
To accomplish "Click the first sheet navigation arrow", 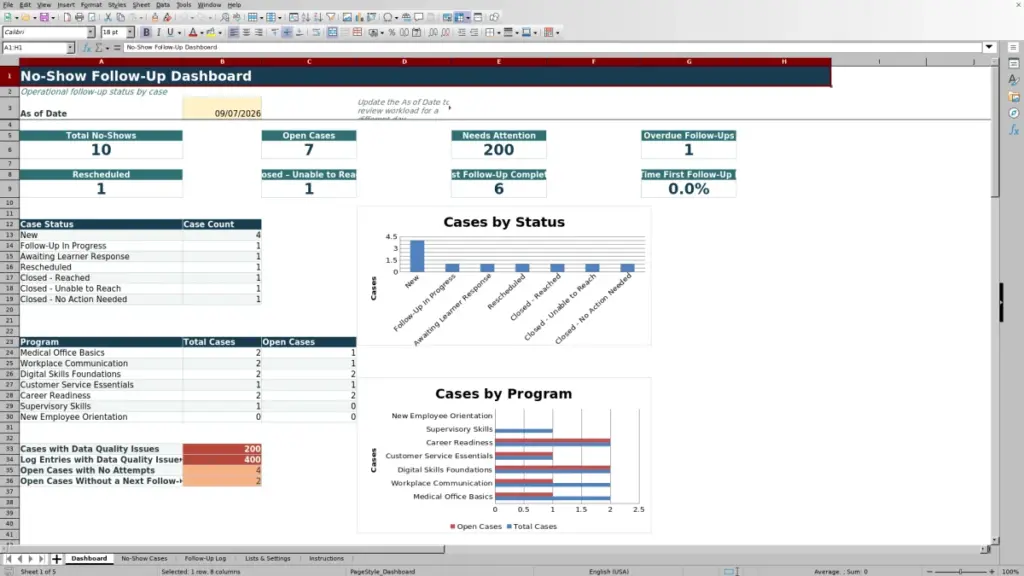I will click(8, 558).
